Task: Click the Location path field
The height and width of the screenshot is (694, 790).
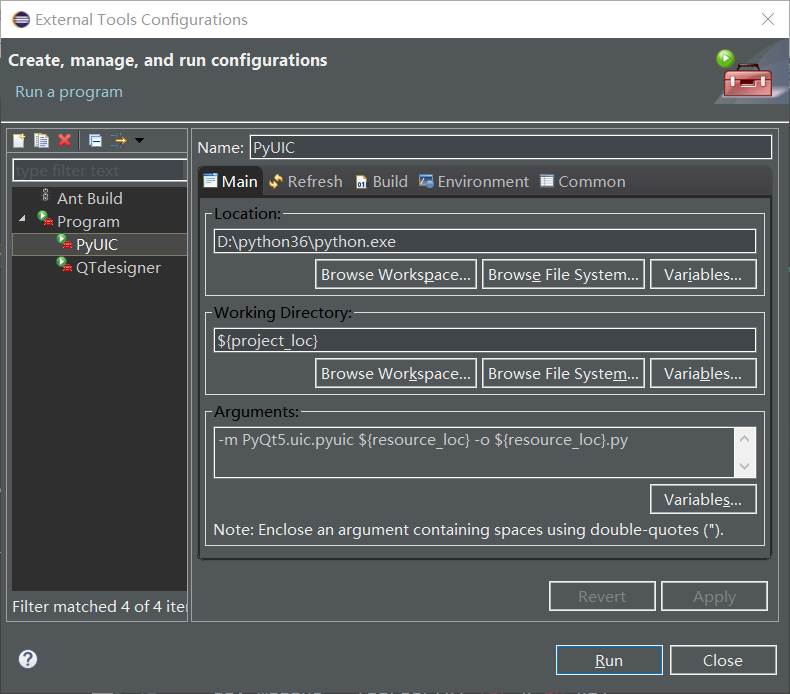Action: tap(485, 241)
